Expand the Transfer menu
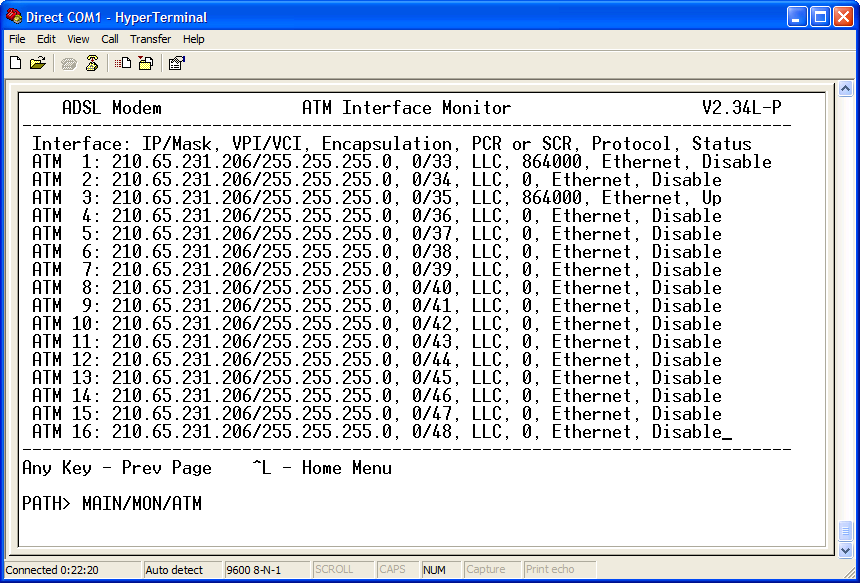 [150, 39]
